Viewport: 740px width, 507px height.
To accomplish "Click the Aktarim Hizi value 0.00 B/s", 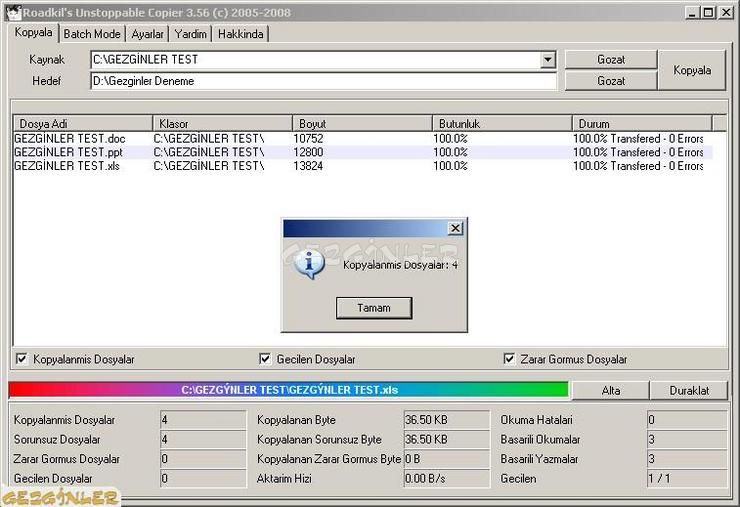I will tap(446, 478).
